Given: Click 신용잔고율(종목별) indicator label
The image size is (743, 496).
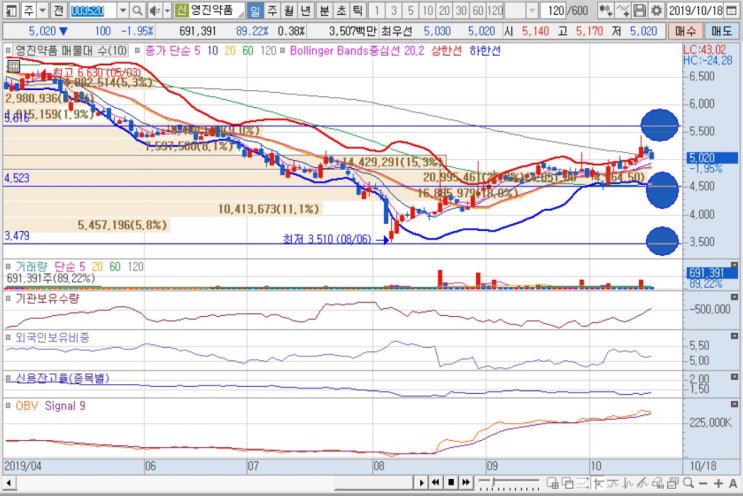Looking at the screenshot, I should tap(62, 378).
